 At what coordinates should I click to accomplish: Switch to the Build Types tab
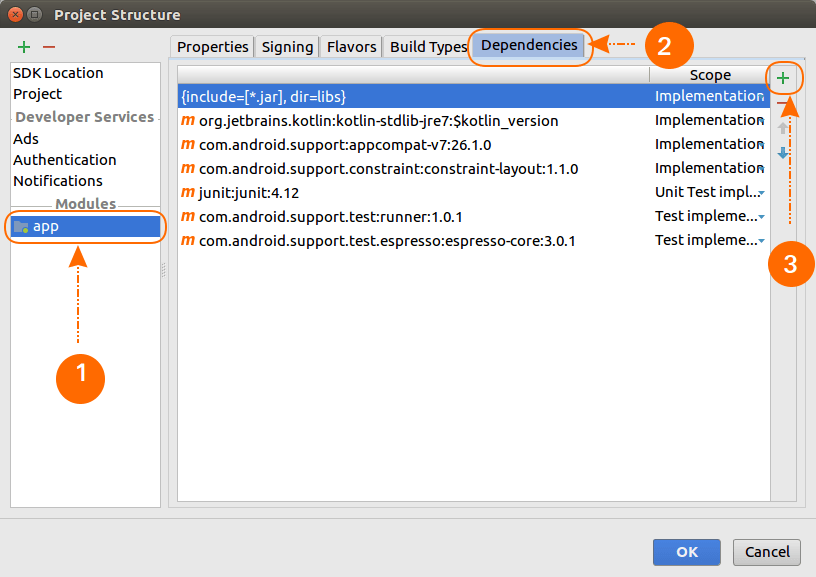(x=427, y=46)
